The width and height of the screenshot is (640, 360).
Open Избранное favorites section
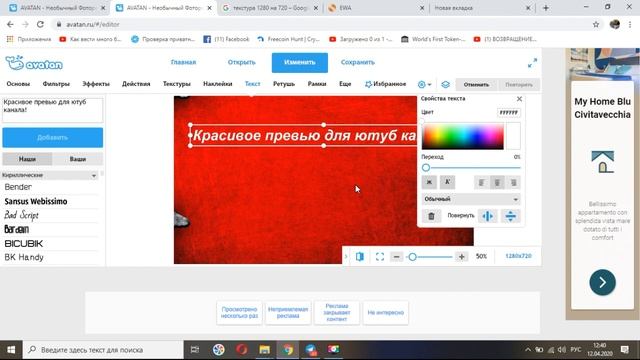tap(385, 84)
